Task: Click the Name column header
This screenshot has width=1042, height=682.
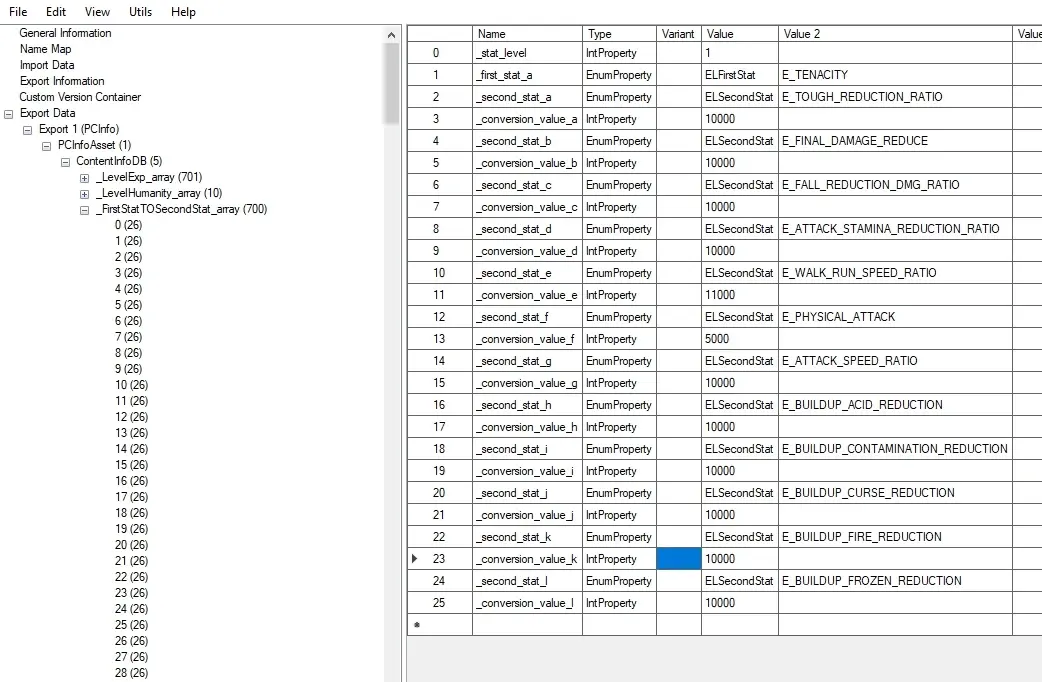Action: (527, 34)
